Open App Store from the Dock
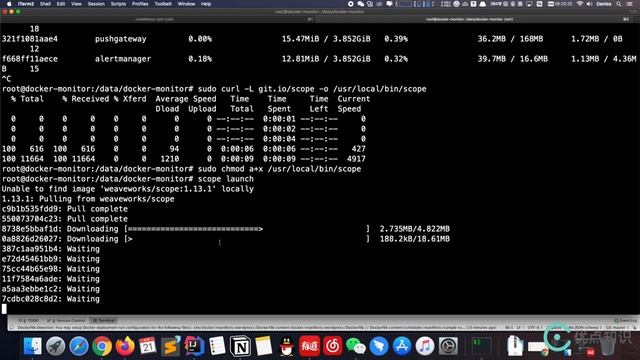The image size is (640, 360). (x=402, y=346)
